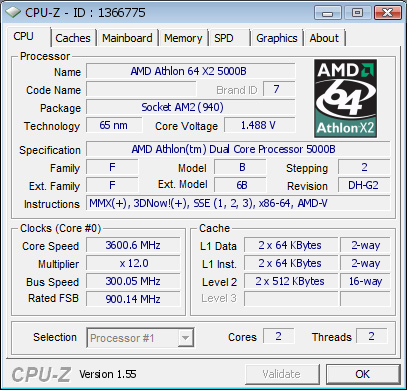
Task: Click the CPU-Z logo in footer
Action: 41,374
